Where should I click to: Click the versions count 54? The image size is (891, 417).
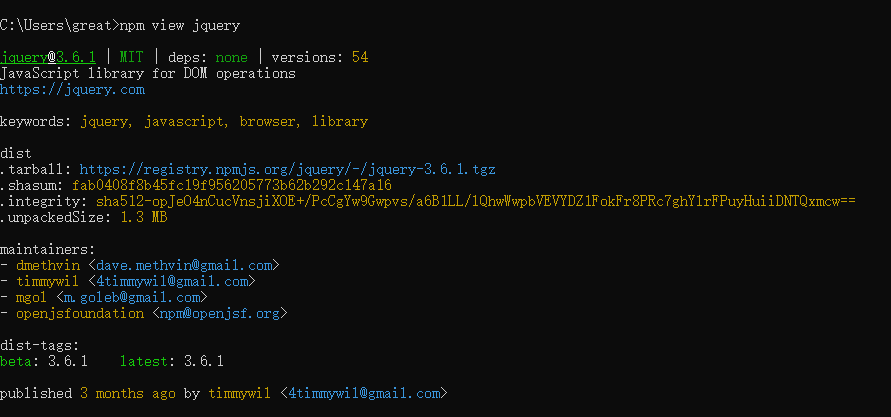point(360,57)
